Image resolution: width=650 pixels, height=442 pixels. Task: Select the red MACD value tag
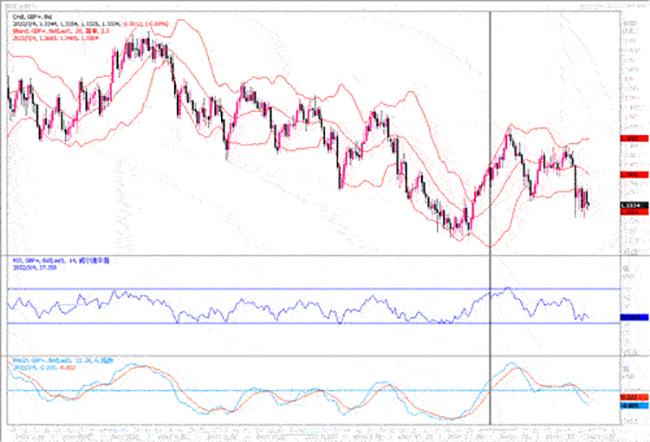point(630,398)
